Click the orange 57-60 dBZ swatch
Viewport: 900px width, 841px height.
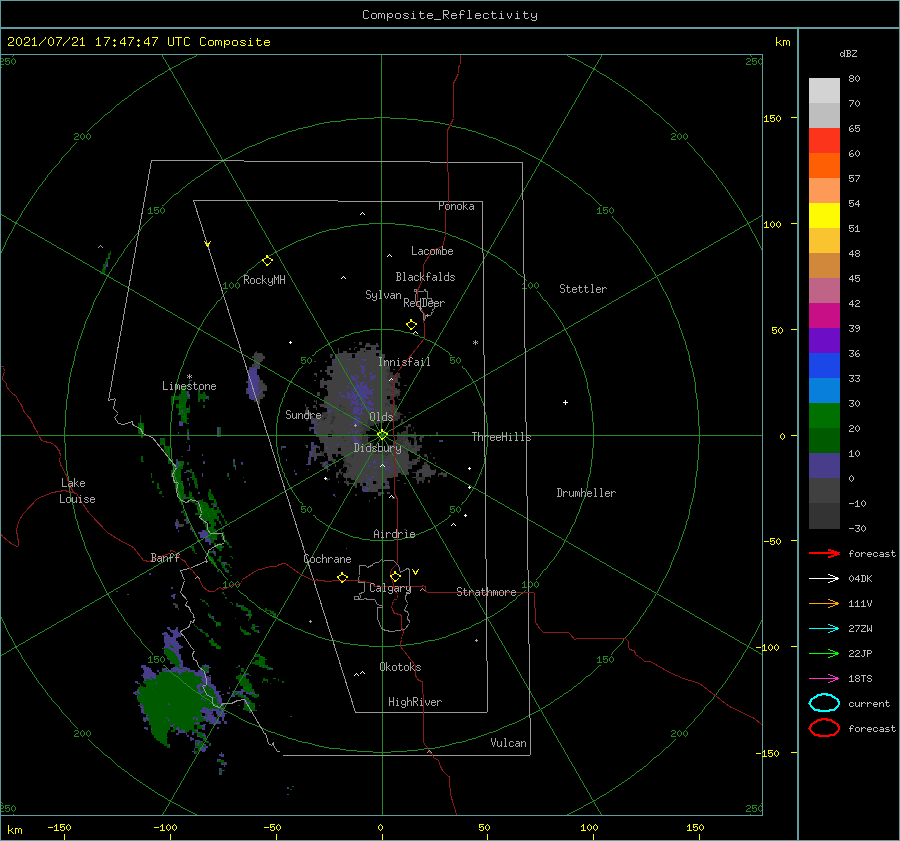(x=824, y=166)
